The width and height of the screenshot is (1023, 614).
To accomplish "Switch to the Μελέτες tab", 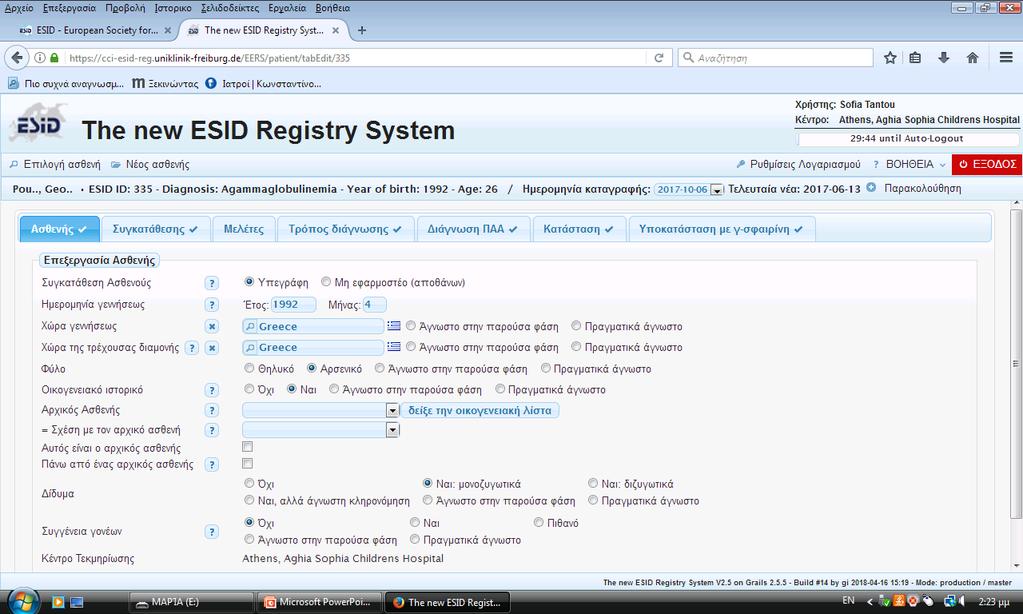I will [x=243, y=229].
